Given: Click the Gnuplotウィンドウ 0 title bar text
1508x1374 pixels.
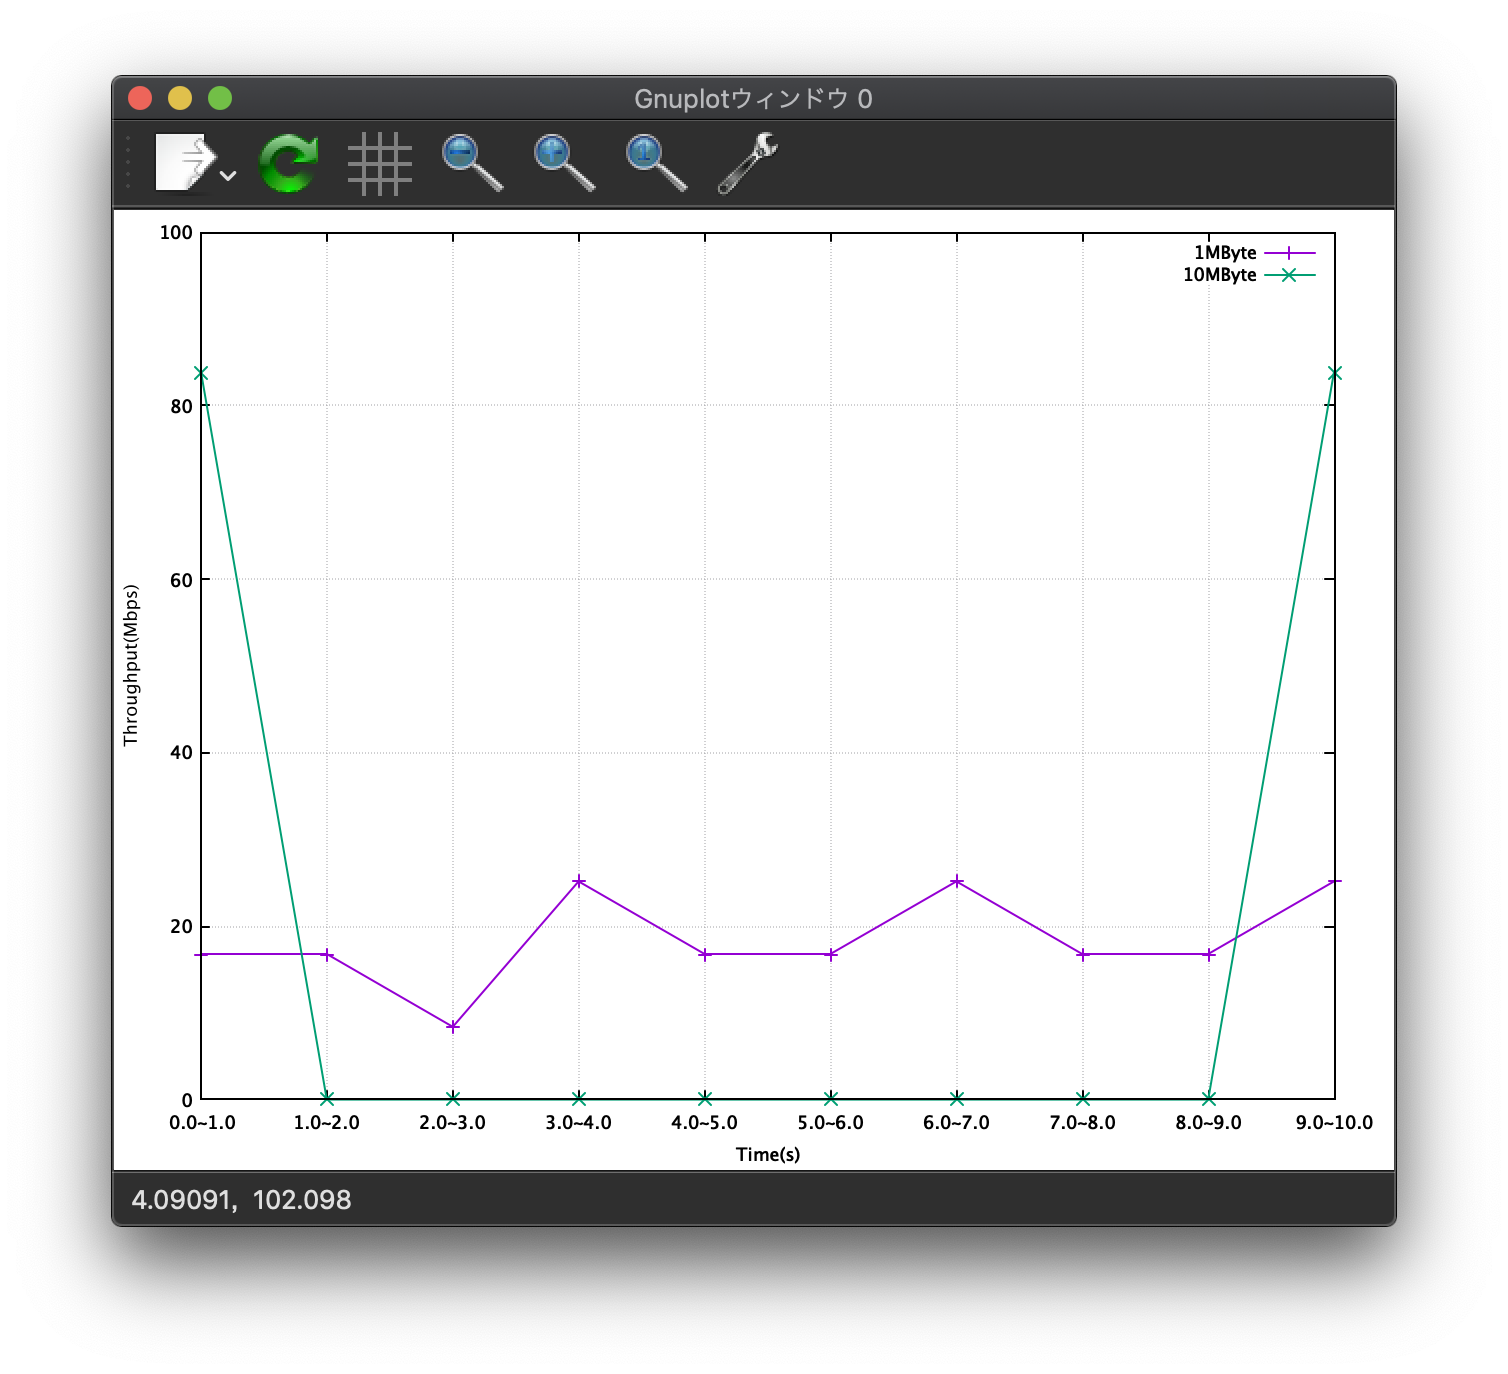Looking at the screenshot, I should click(x=753, y=98).
